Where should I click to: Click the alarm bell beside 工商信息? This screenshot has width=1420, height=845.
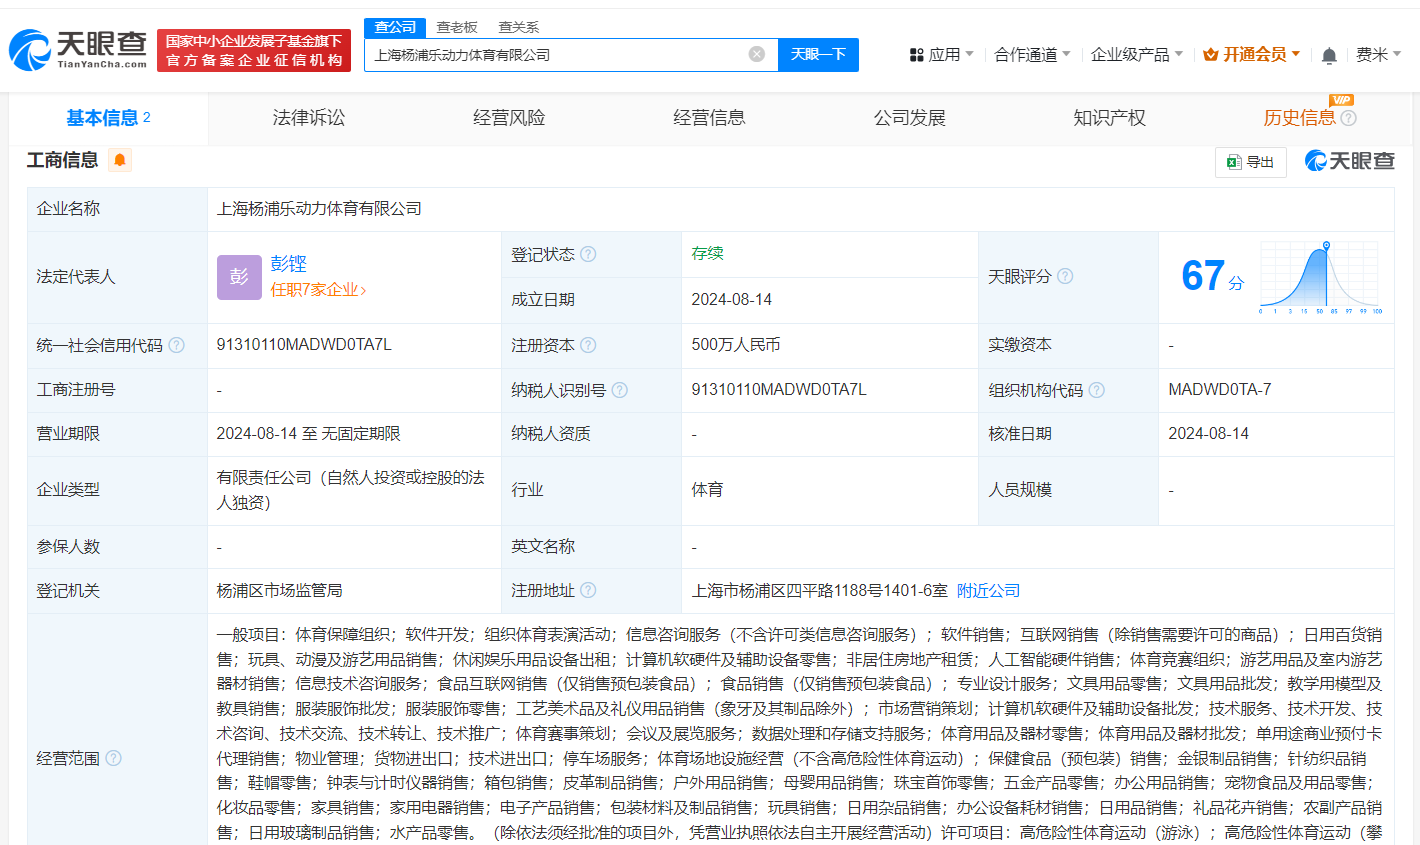(x=120, y=160)
